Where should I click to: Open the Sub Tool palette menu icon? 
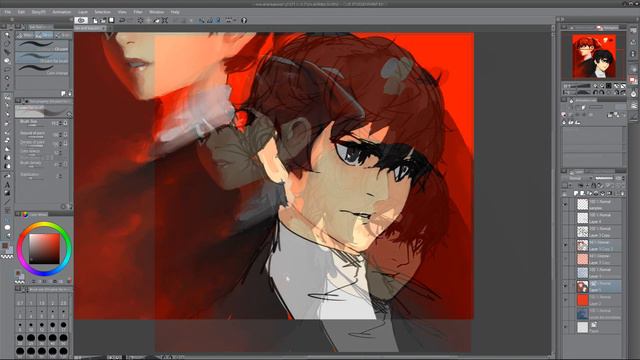[18, 27]
